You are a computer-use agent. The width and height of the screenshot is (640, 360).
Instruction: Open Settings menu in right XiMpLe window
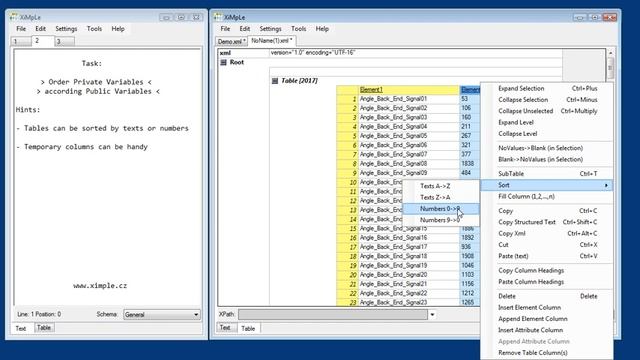[270, 29]
